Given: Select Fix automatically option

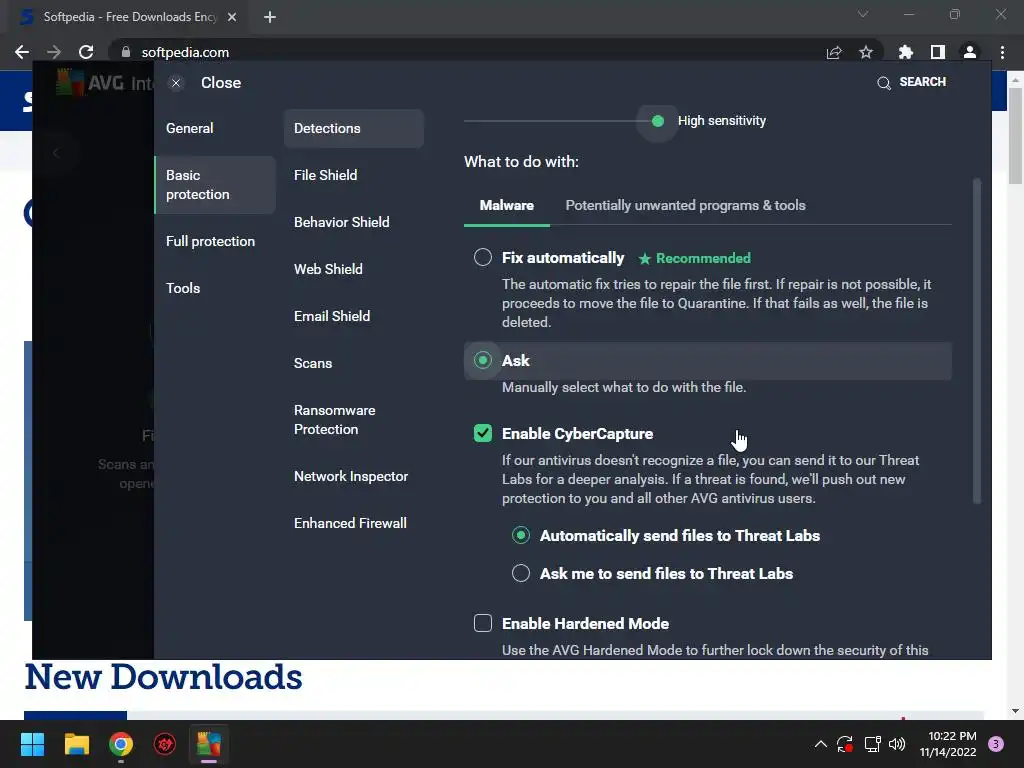Looking at the screenshot, I should [x=483, y=257].
